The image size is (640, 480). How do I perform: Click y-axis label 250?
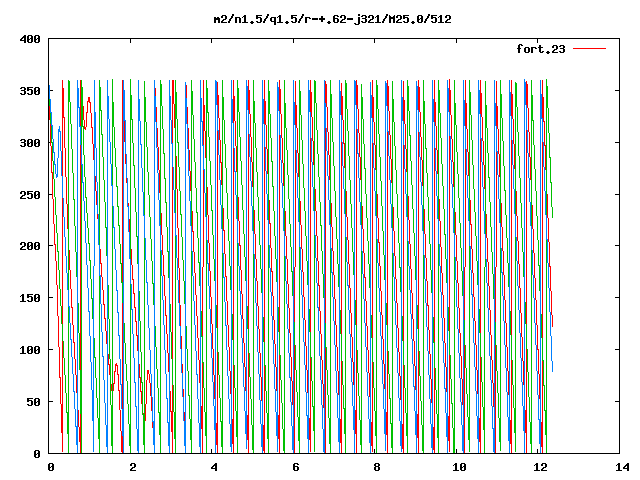point(30,195)
